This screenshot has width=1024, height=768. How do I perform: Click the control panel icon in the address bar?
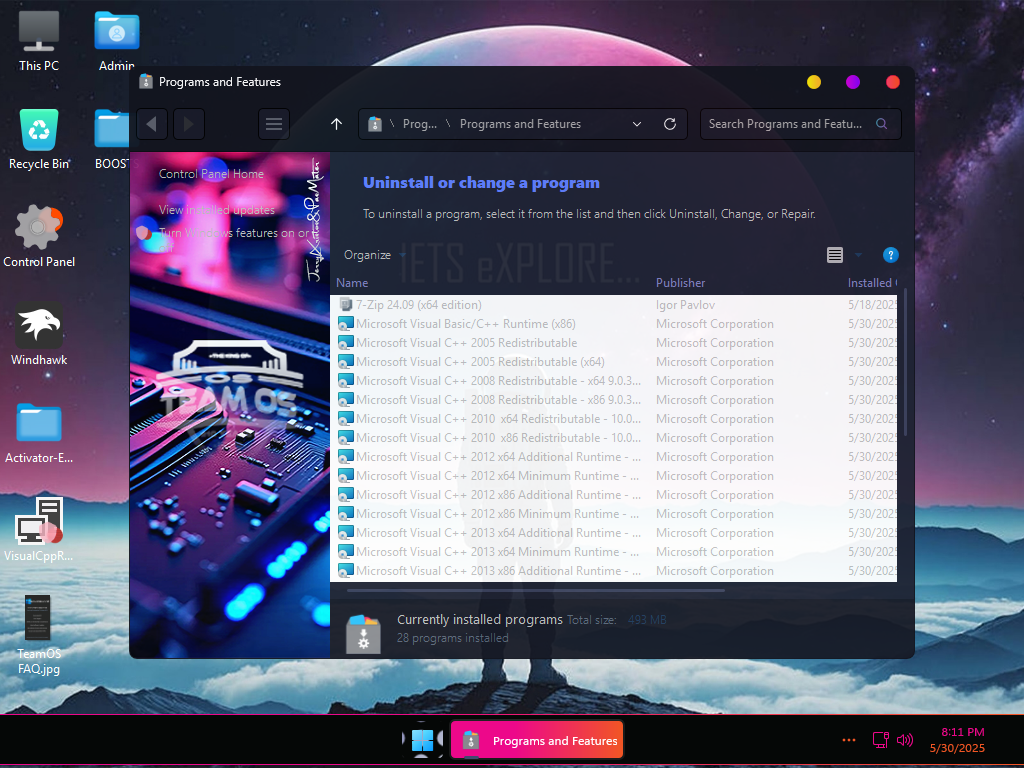[x=375, y=124]
